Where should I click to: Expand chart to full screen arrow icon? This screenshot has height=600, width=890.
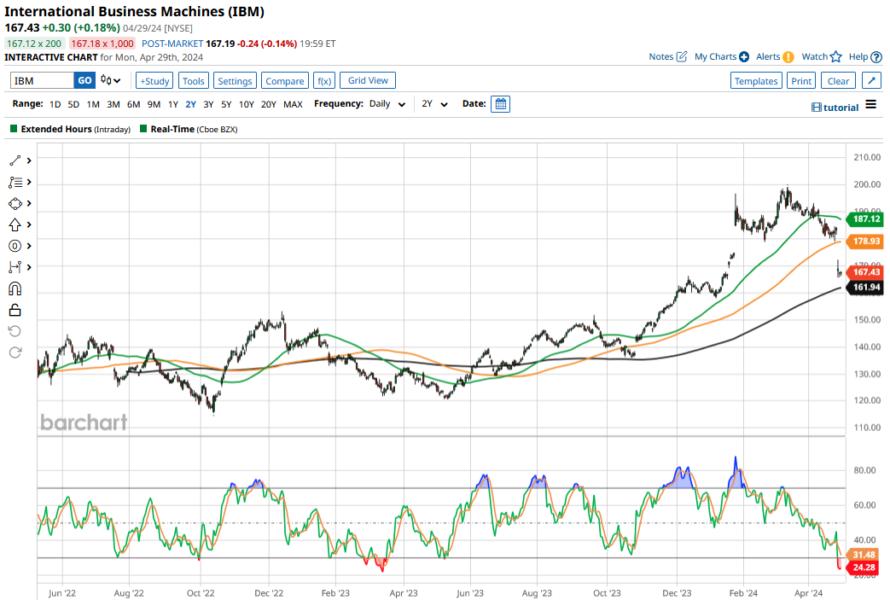point(871,81)
